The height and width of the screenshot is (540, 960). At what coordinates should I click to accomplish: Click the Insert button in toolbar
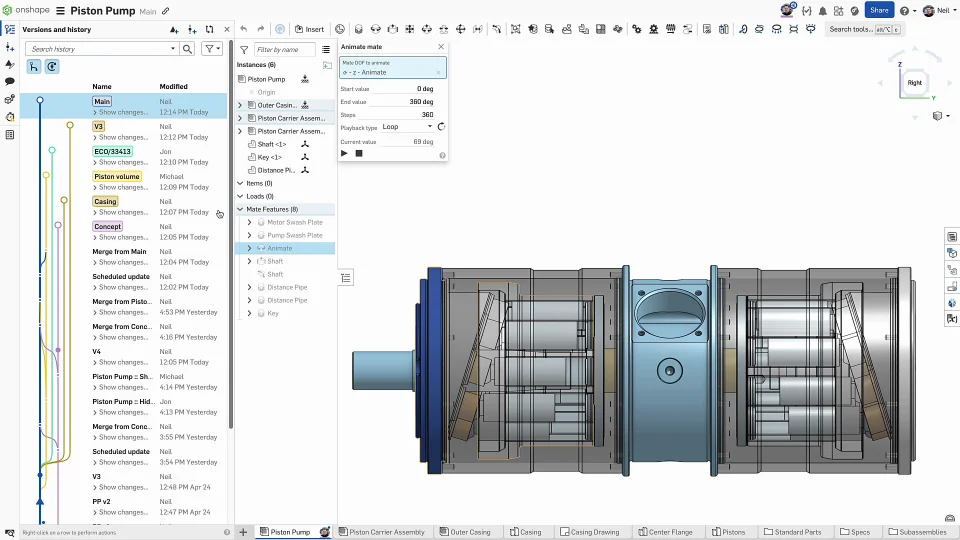click(310, 29)
